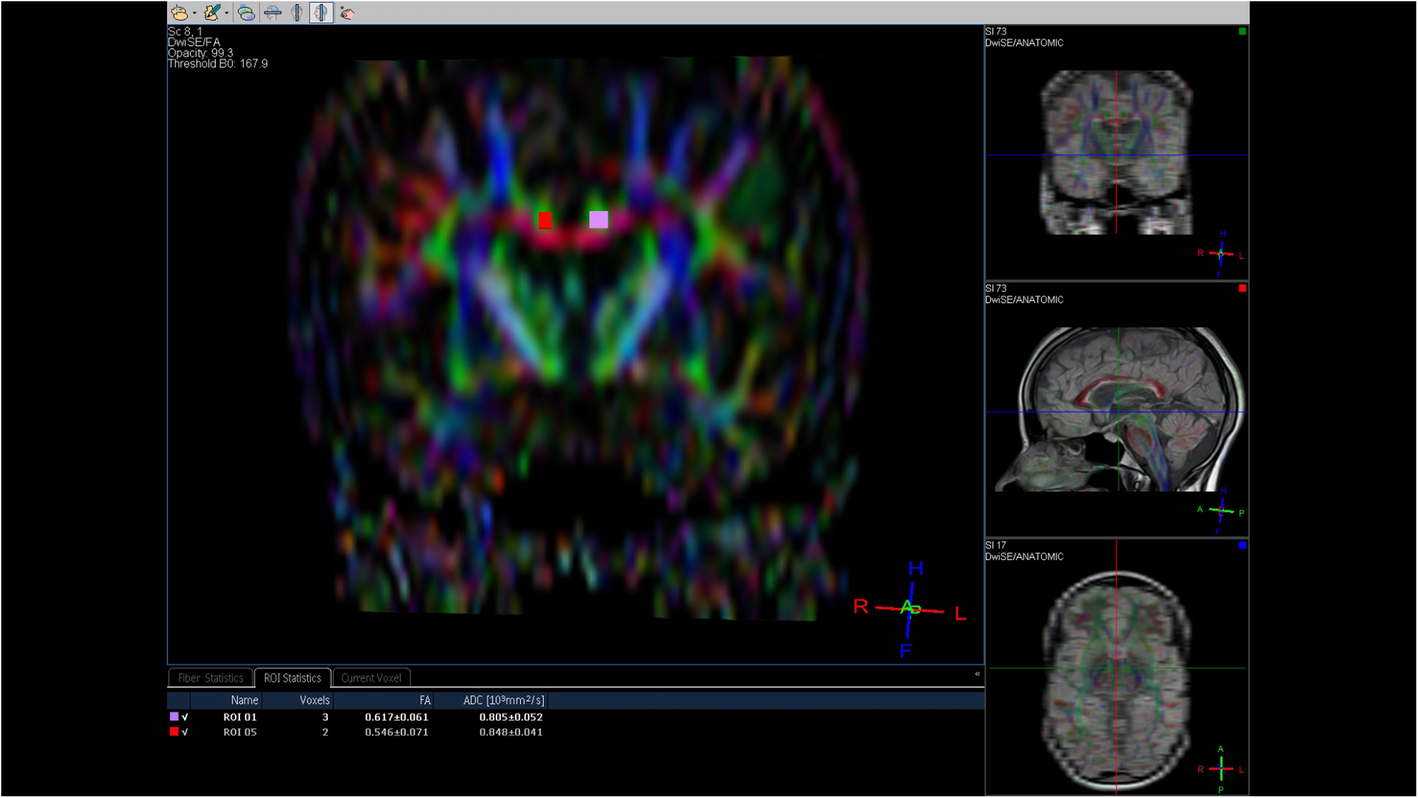Image resolution: width=1418 pixels, height=798 pixels.
Task: Select the ROI shape tool icon
Action: 179,13
